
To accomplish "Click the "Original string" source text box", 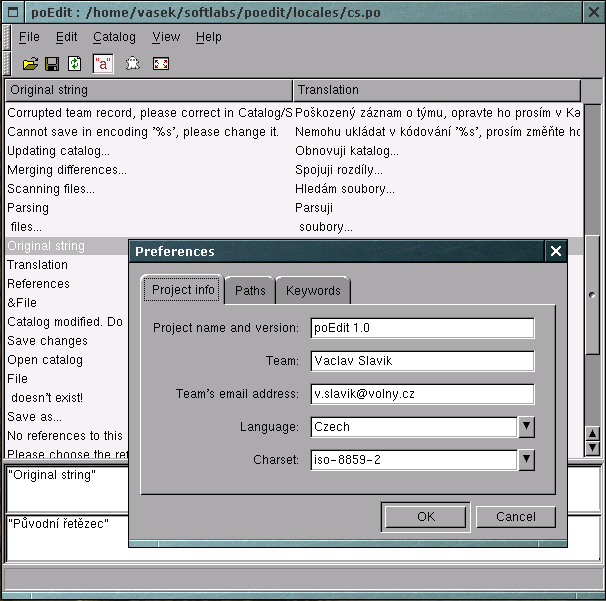I will (x=67, y=489).
